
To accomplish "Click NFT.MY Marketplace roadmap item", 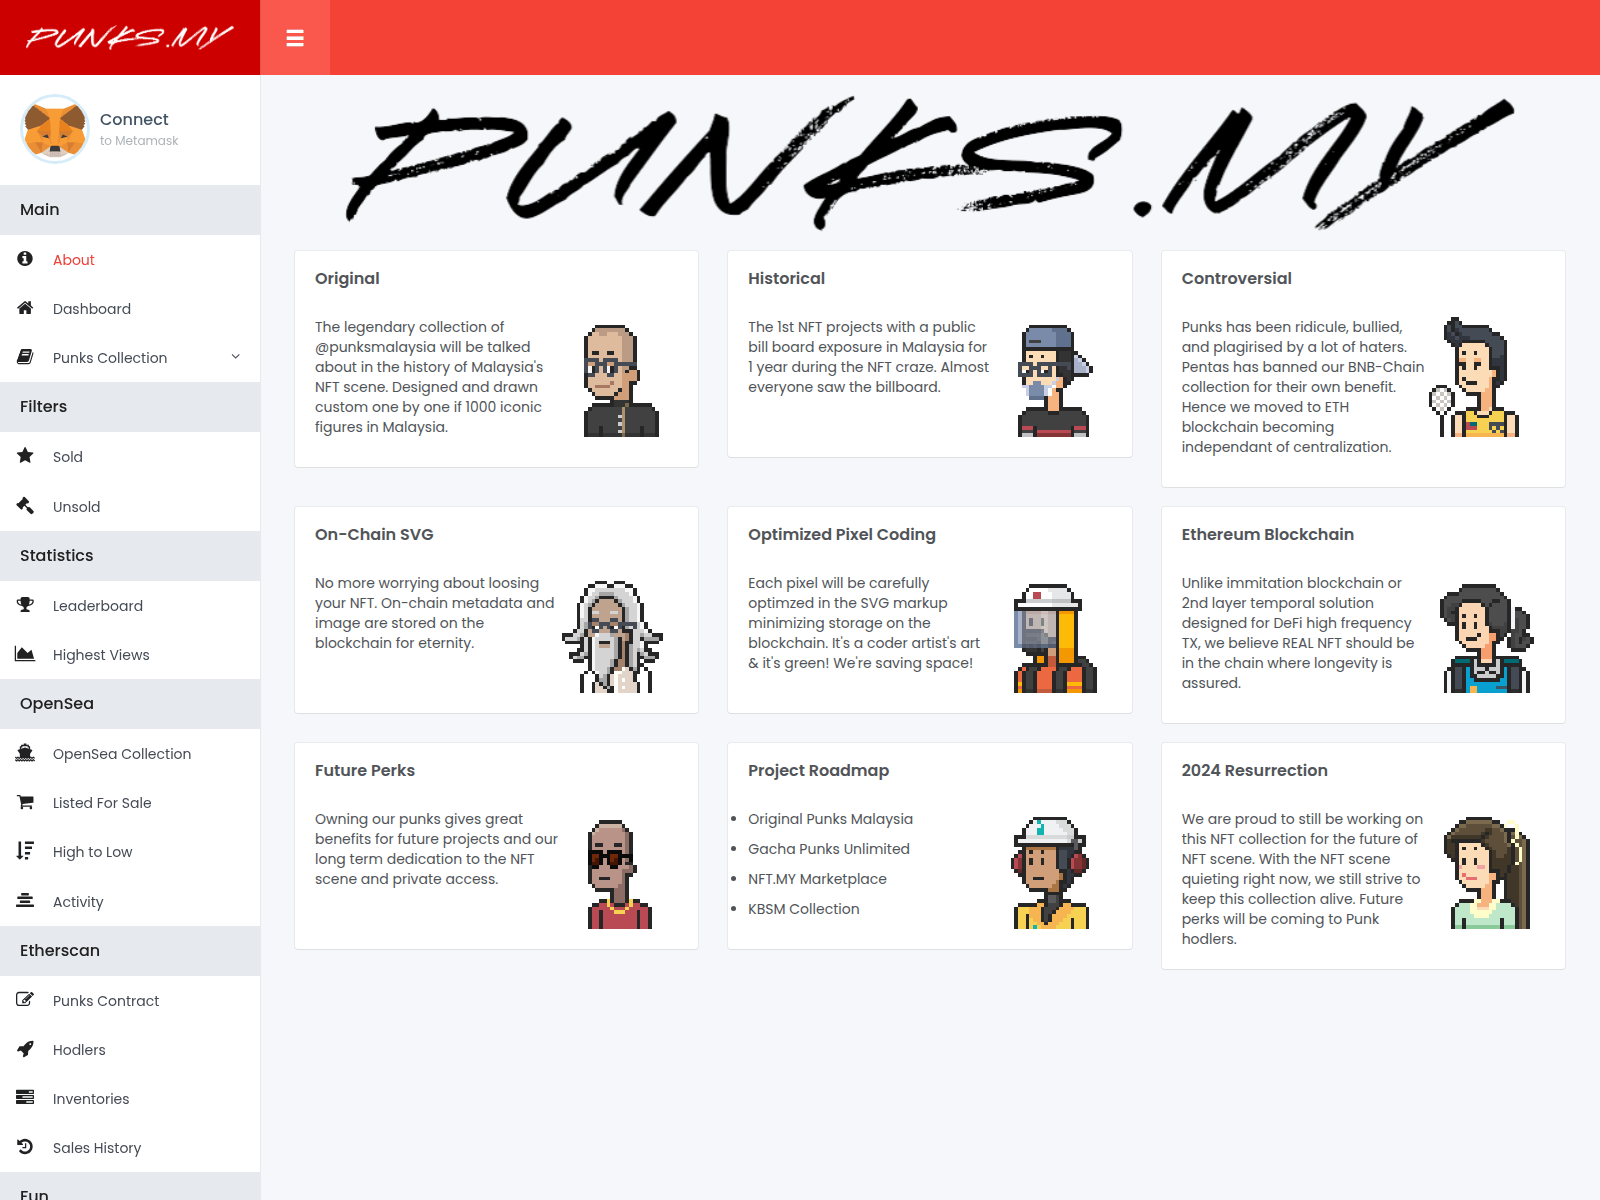I will [817, 879].
